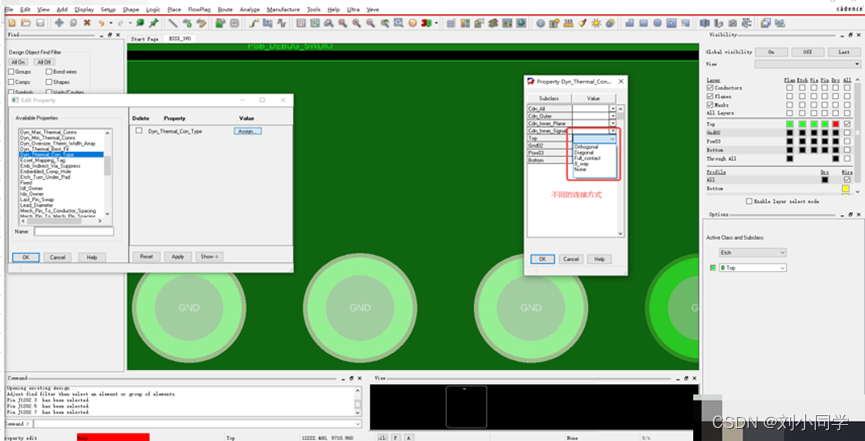This screenshot has width=865, height=441.
Task: Enable the Groups find filter checkbox
Action: [11, 72]
